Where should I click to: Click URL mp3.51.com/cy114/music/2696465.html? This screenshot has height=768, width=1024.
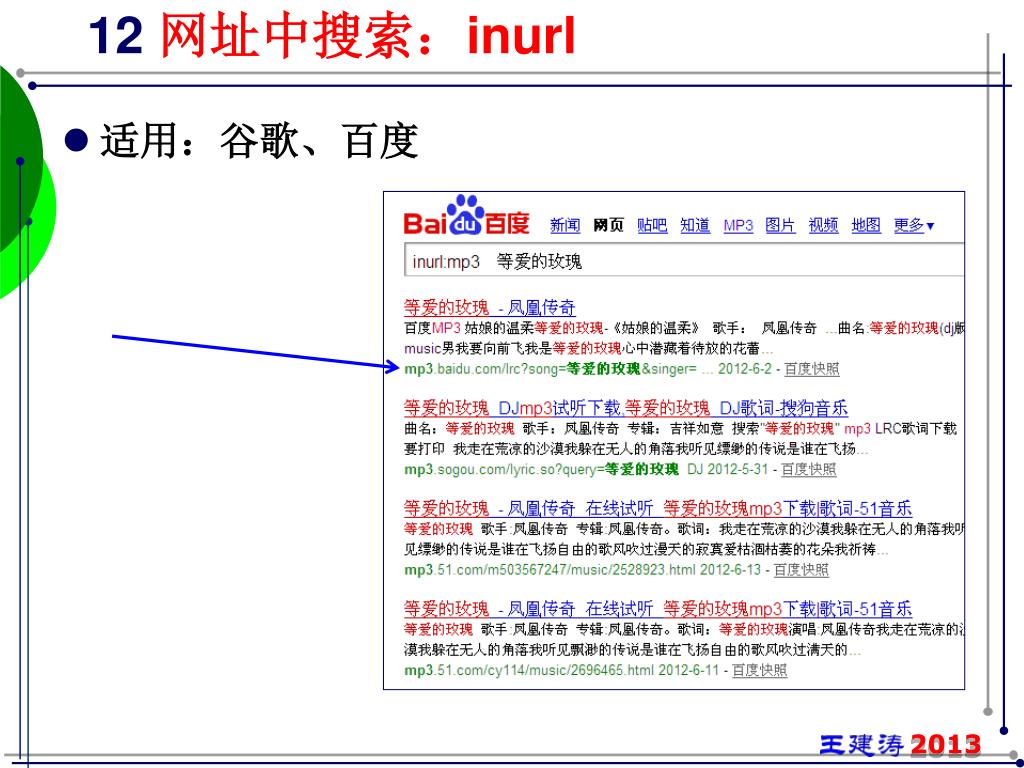click(x=529, y=671)
